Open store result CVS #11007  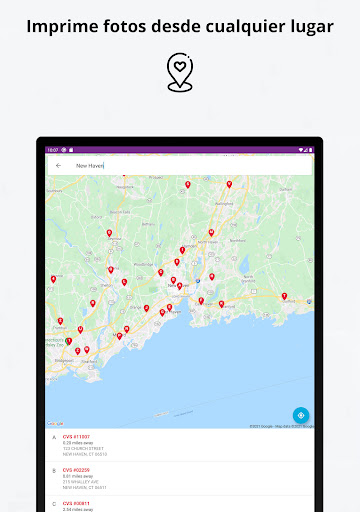(179, 445)
